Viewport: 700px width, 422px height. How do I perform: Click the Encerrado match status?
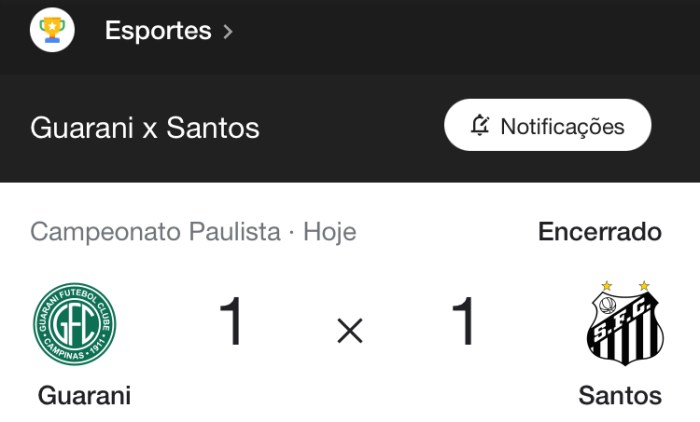point(599,232)
